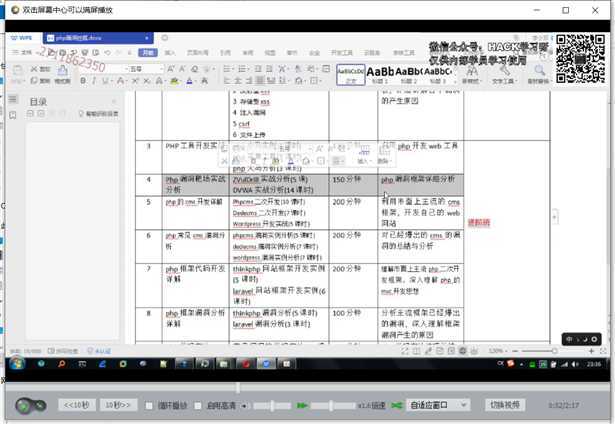615x424 pixels.
Task: Click the decrease font size icon
Action: [182, 69]
